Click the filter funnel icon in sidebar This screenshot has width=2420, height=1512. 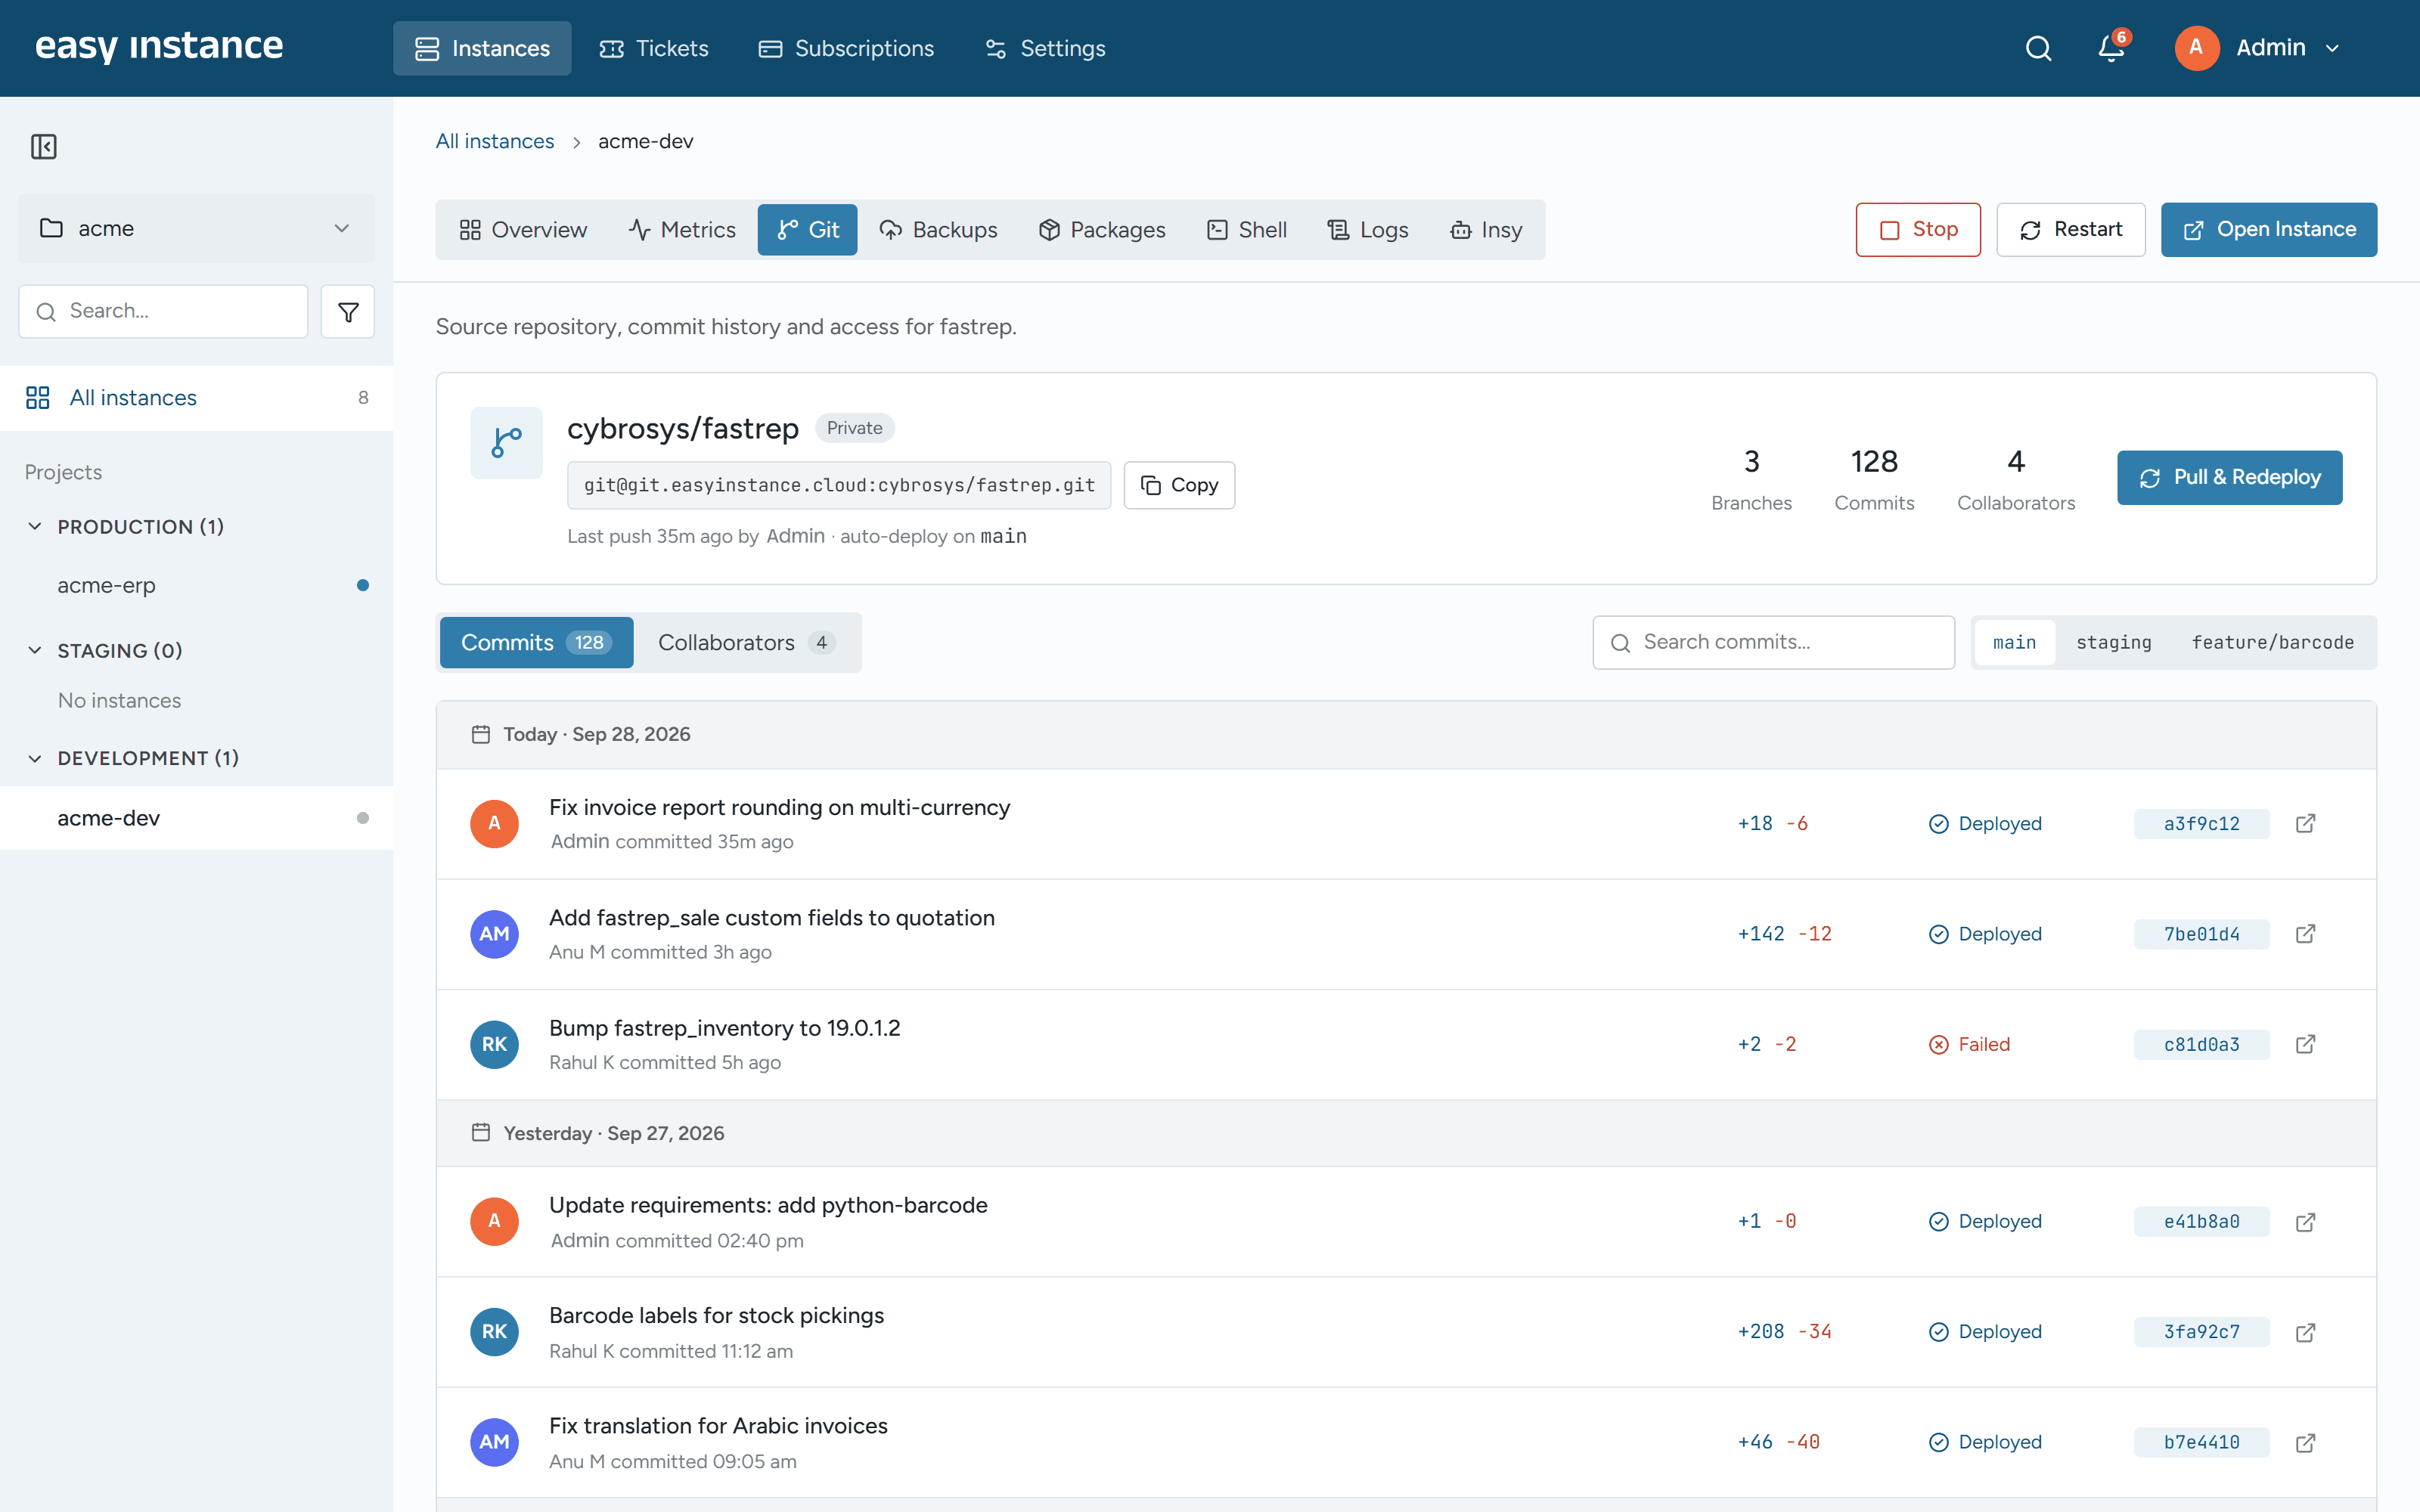(348, 312)
